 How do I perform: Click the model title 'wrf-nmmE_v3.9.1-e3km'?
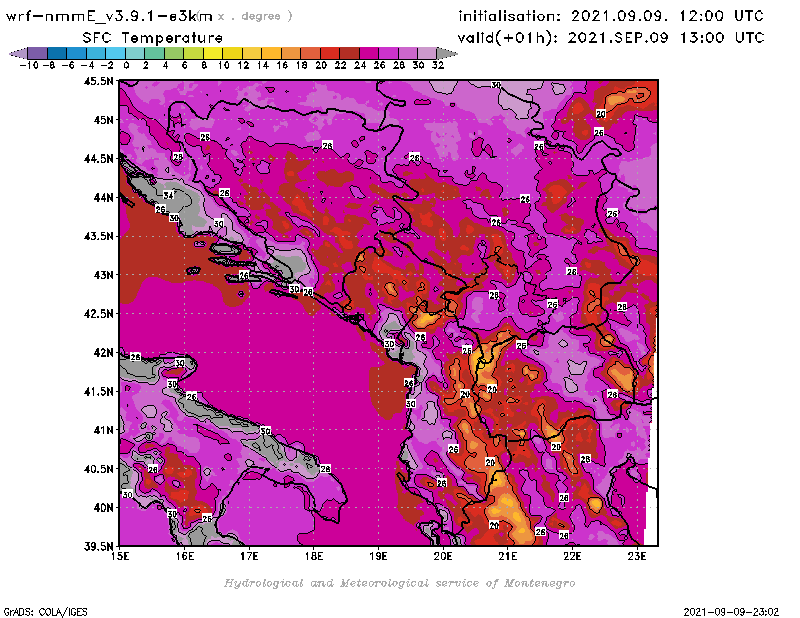[109, 16]
